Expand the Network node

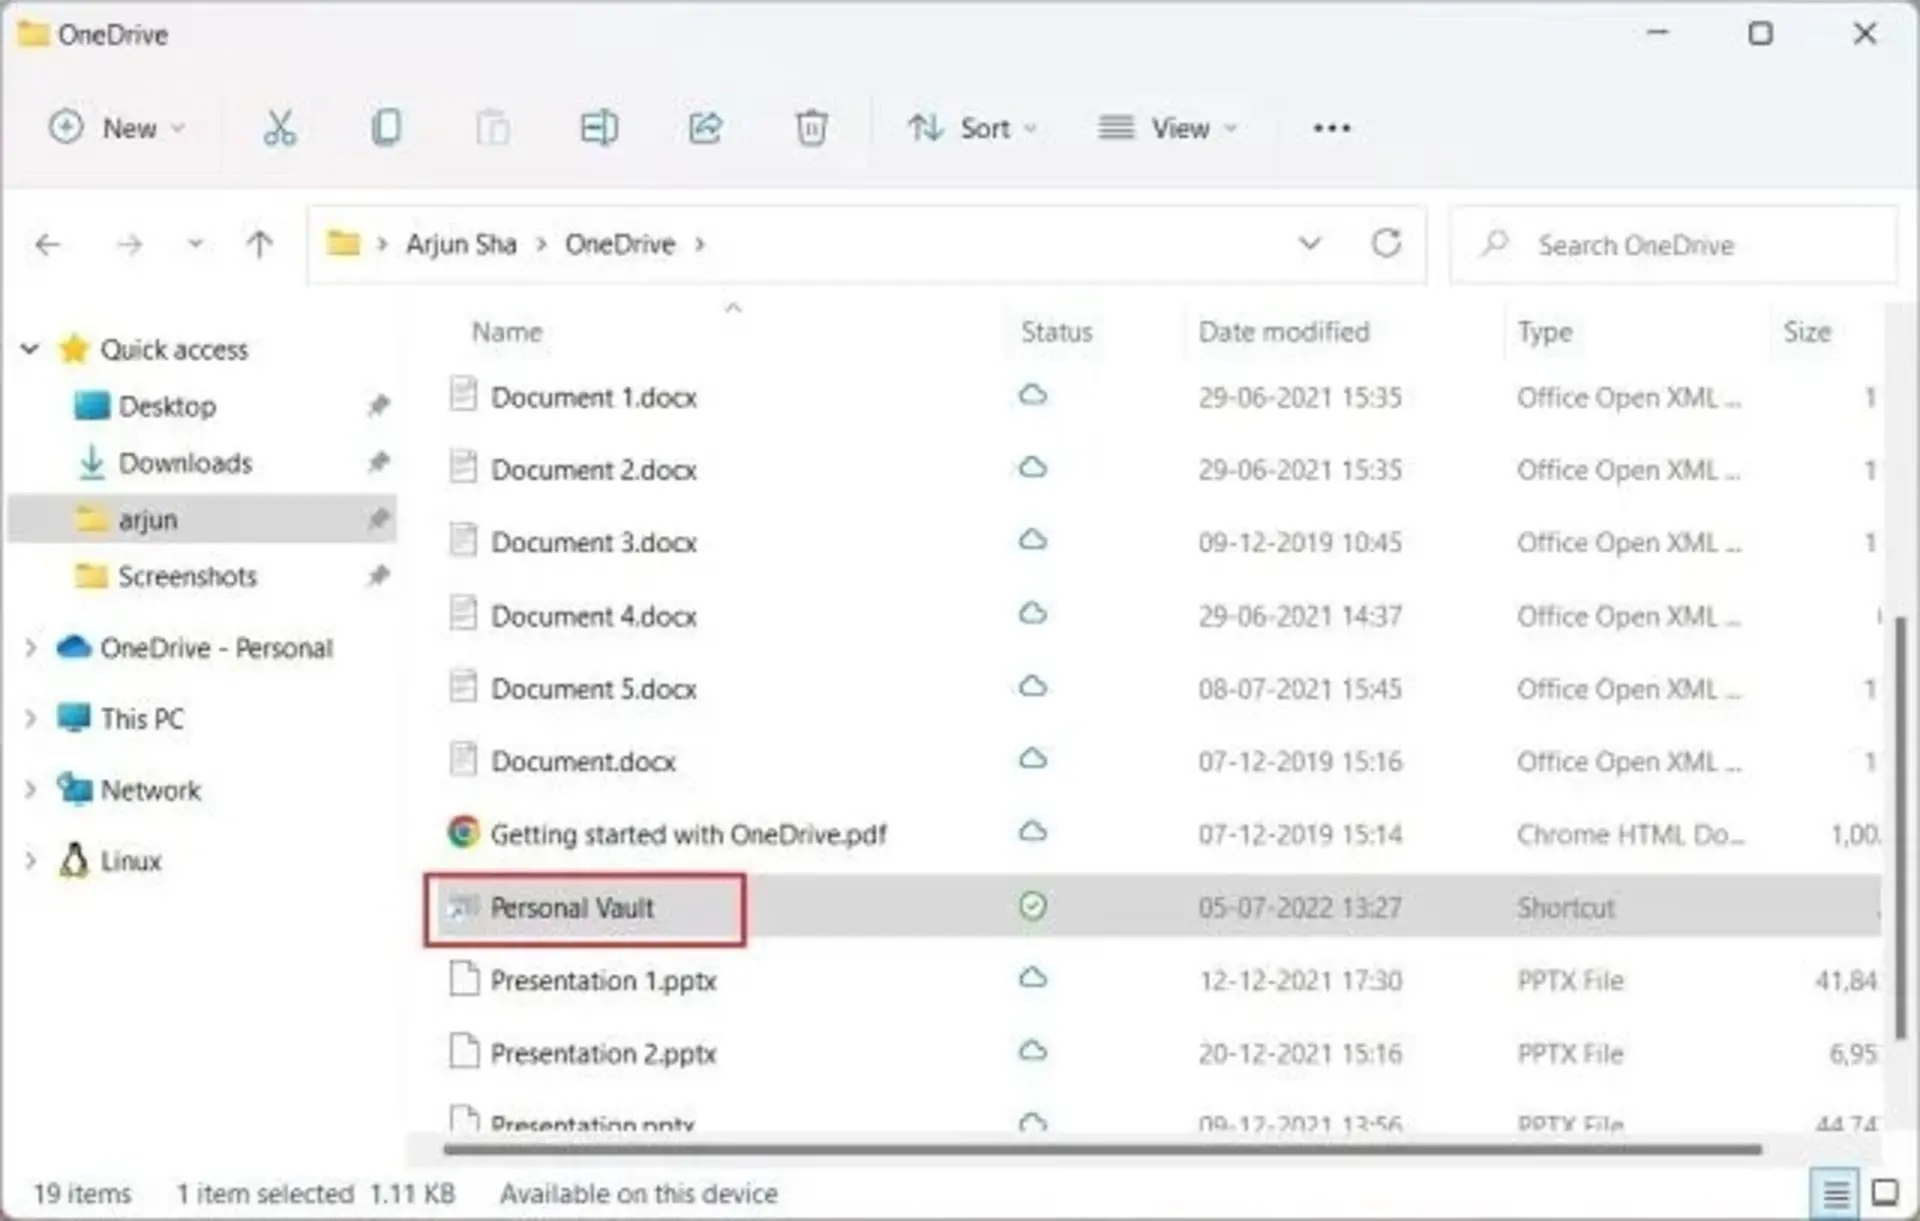click(x=30, y=790)
